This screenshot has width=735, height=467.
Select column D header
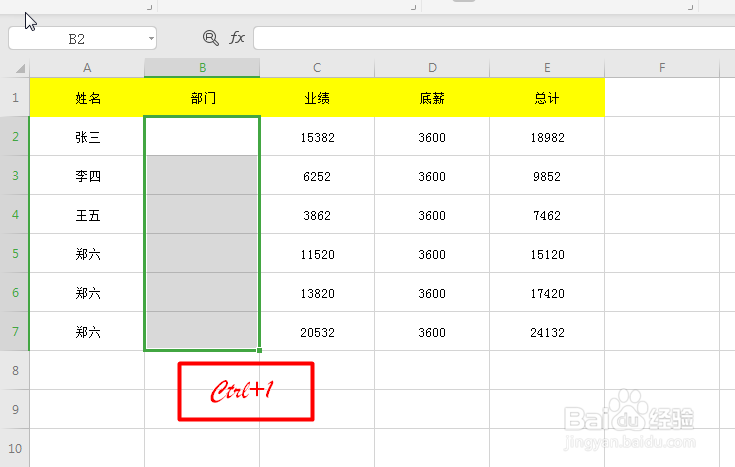tap(432, 68)
